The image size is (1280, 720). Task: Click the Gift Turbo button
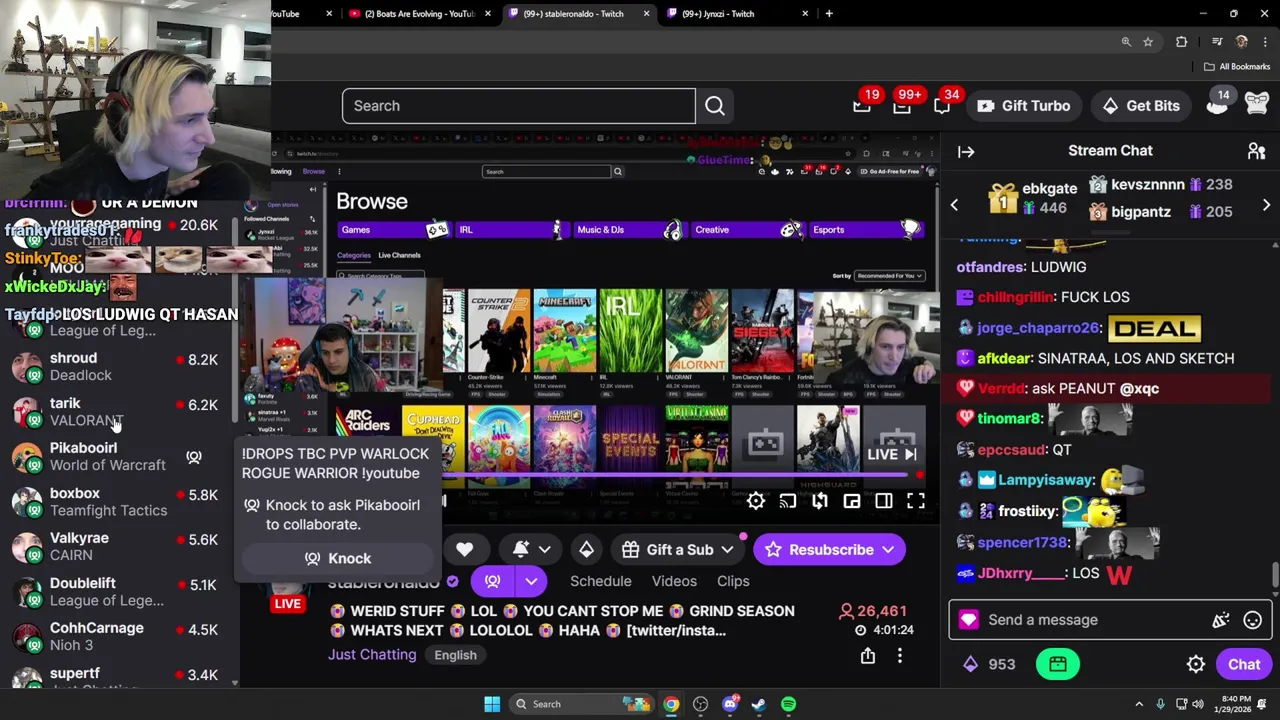(1023, 106)
